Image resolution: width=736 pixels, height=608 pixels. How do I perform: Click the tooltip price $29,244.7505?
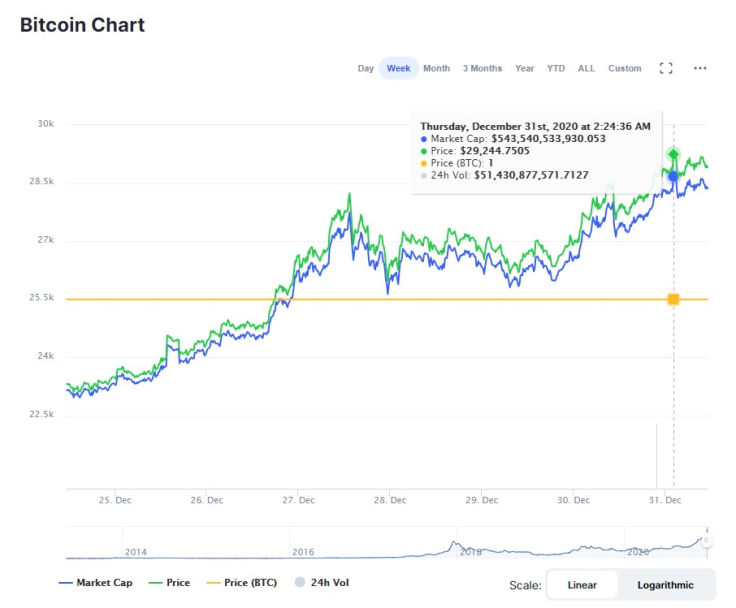point(495,151)
